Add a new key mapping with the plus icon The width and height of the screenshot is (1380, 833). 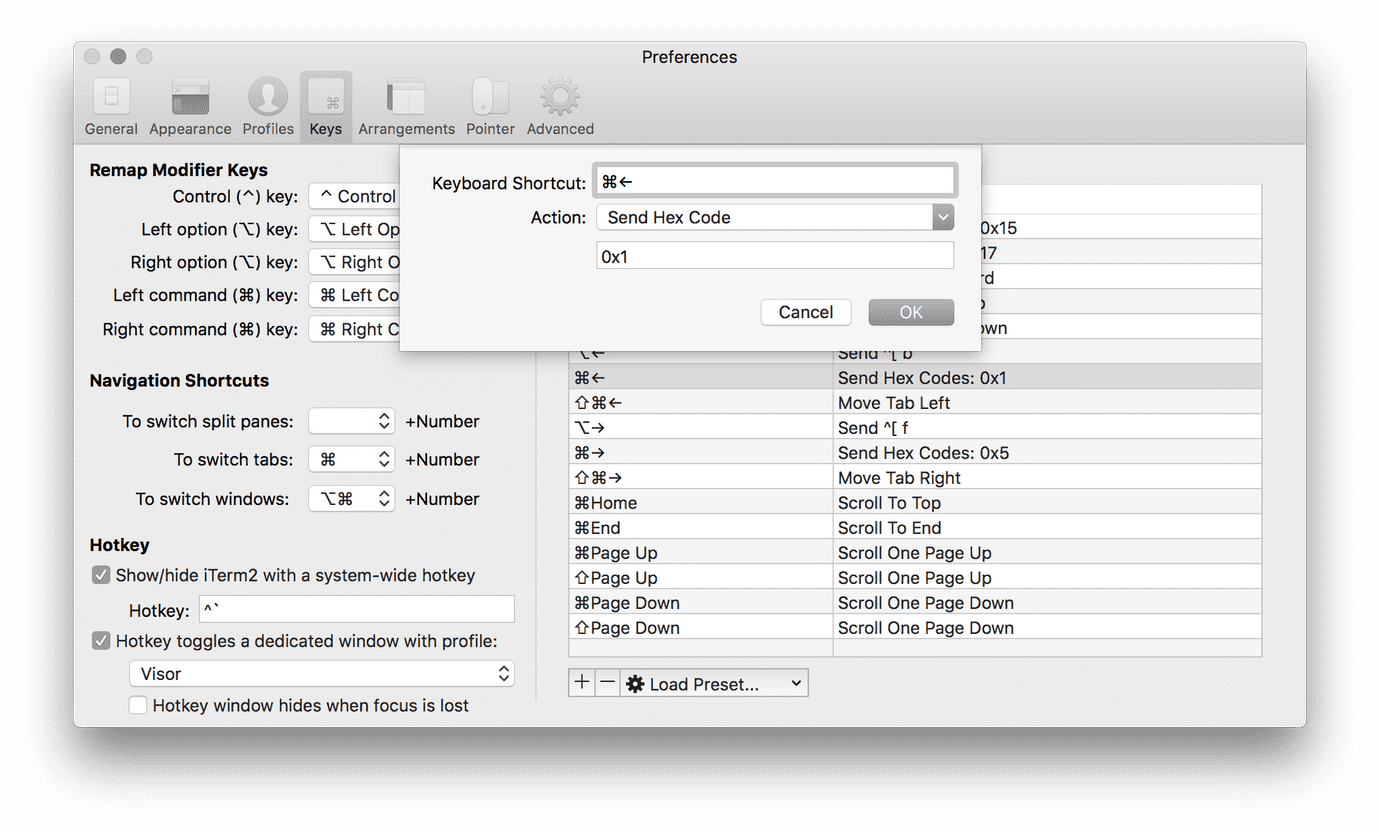tap(582, 682)
